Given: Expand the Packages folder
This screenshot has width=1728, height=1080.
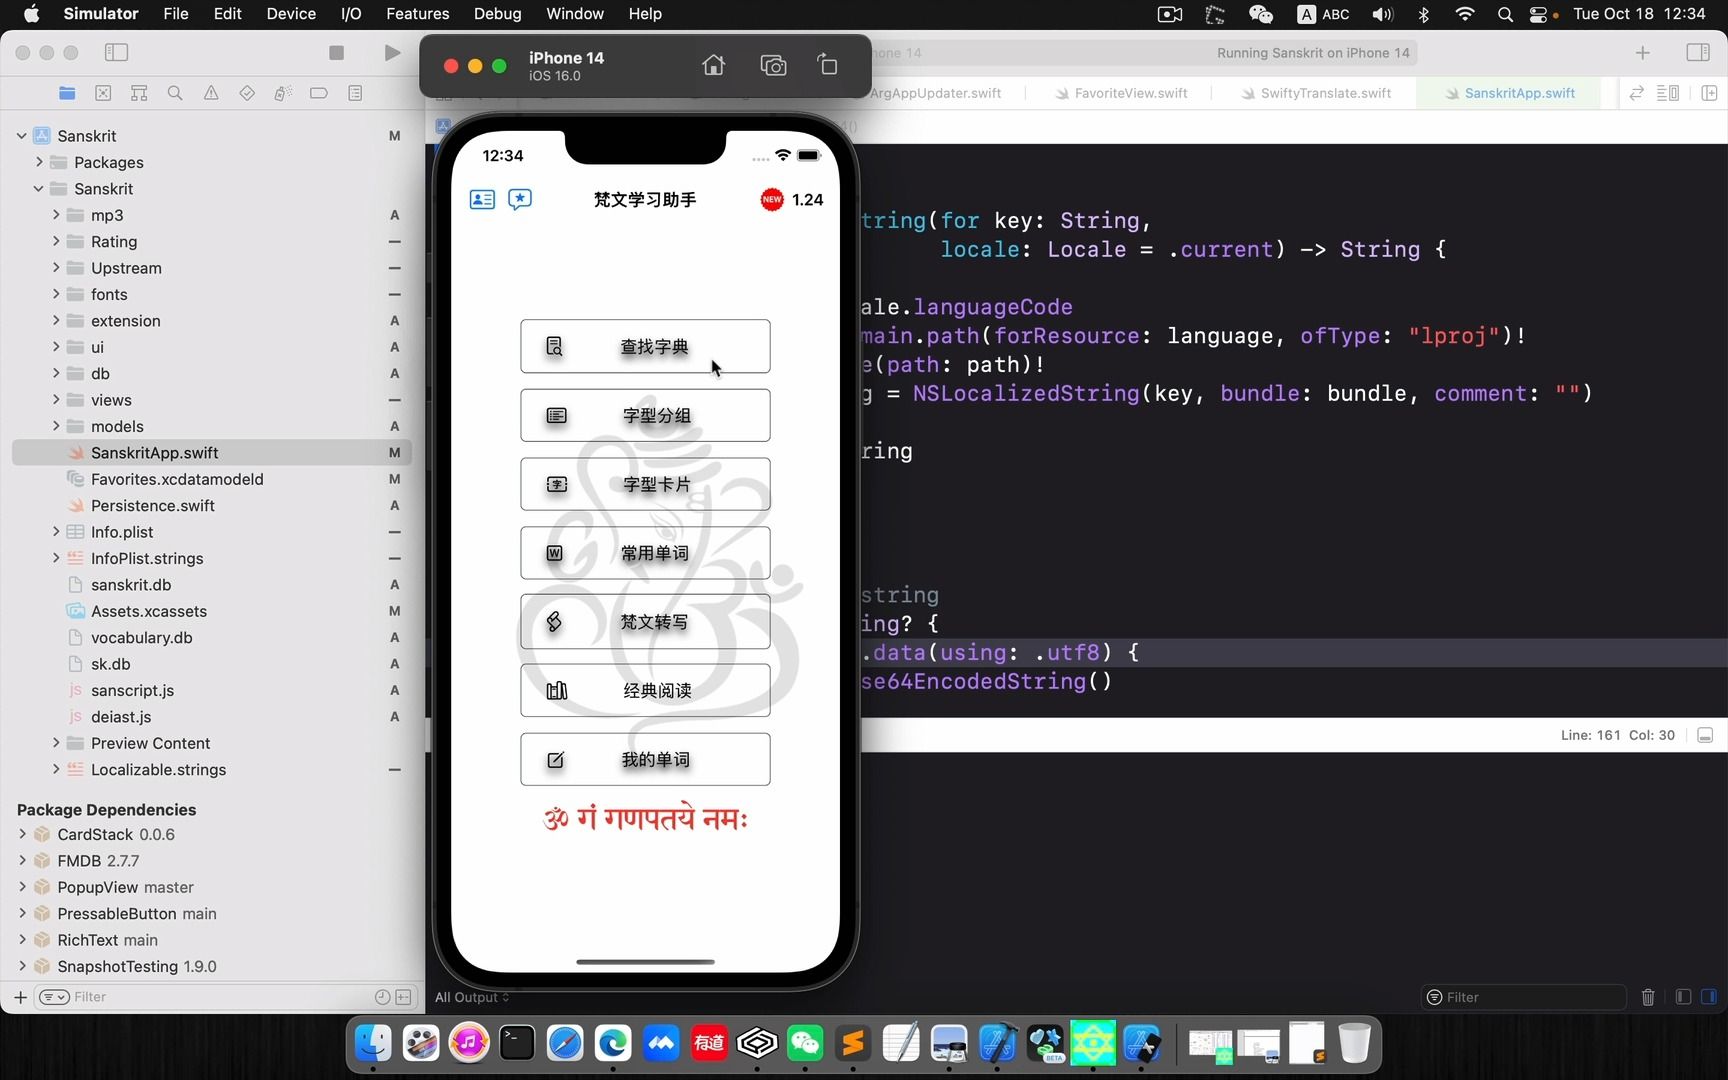Looking at the screenshot, I should (x=39, y=162).
